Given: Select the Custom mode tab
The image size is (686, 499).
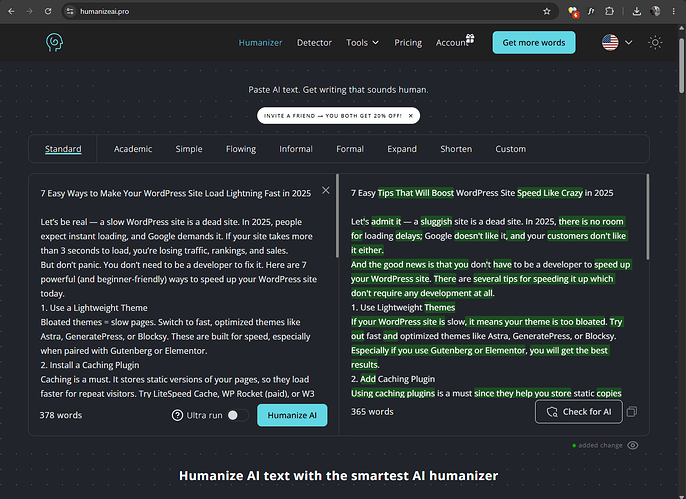Looking at the screenshot, I should point(511,149).
